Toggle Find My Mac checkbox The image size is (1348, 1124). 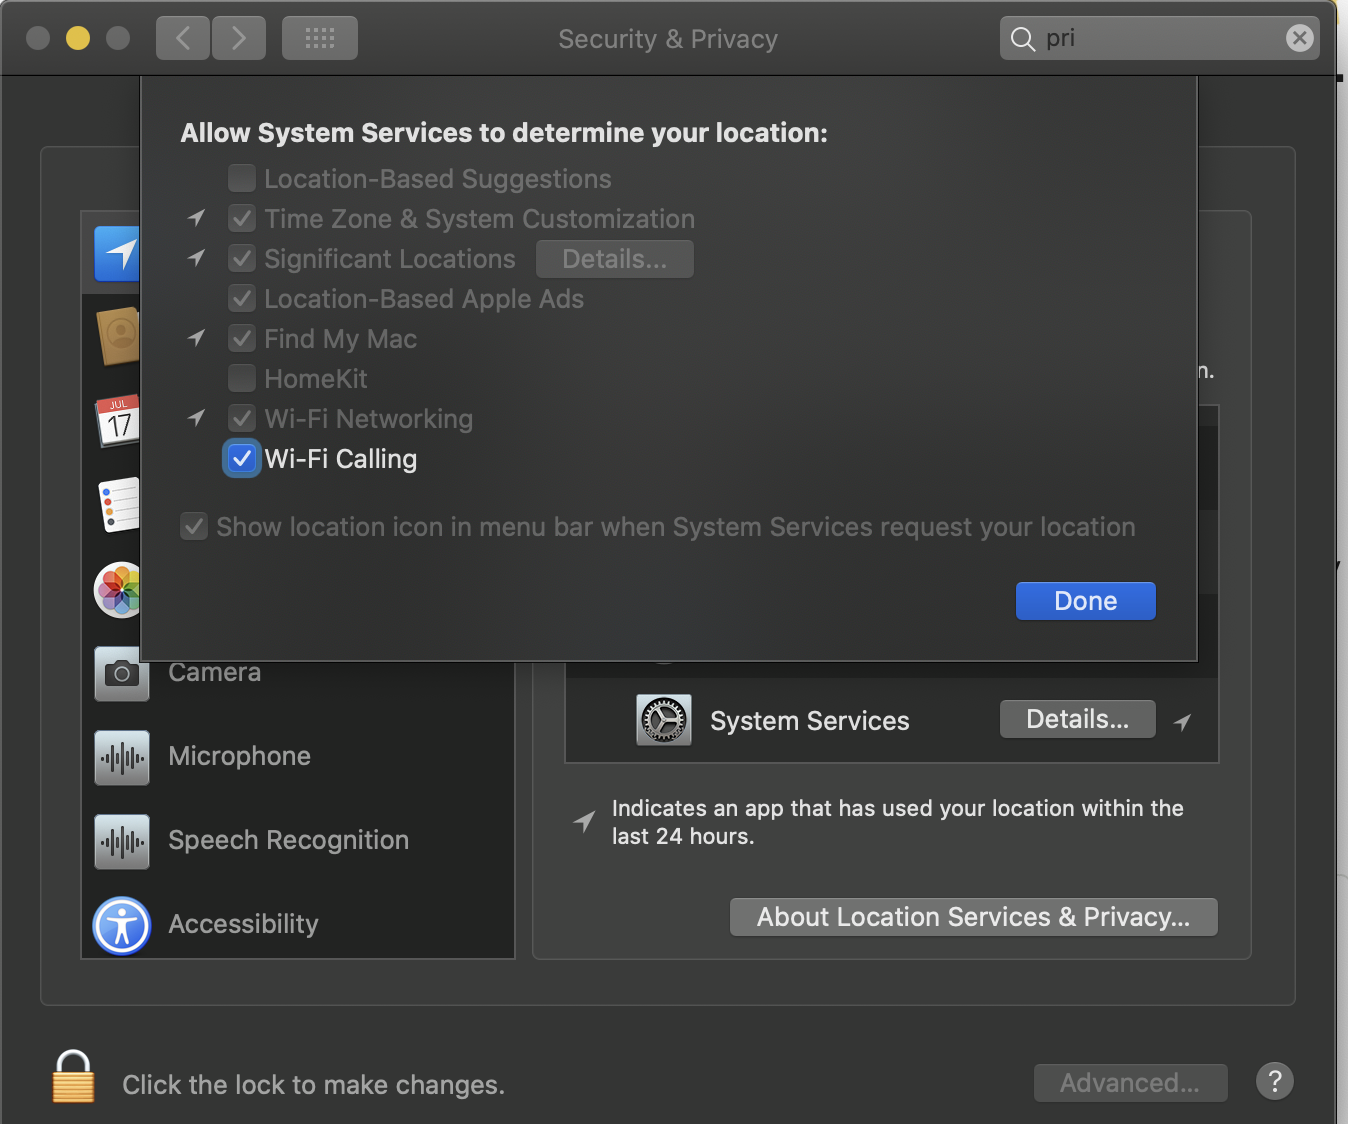coord(242,338)
